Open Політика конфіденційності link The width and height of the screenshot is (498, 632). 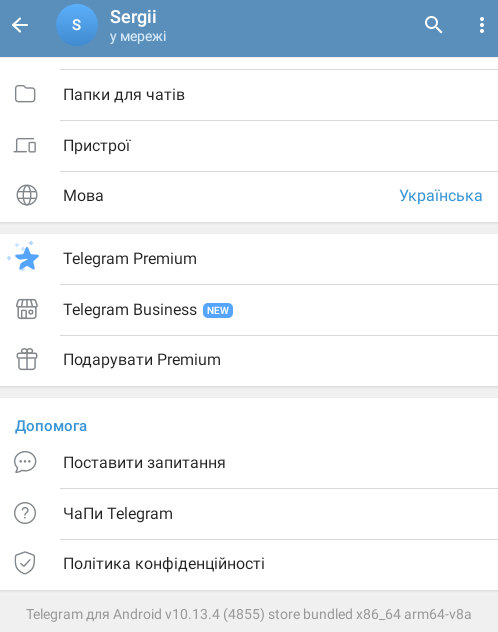point(249,564)
